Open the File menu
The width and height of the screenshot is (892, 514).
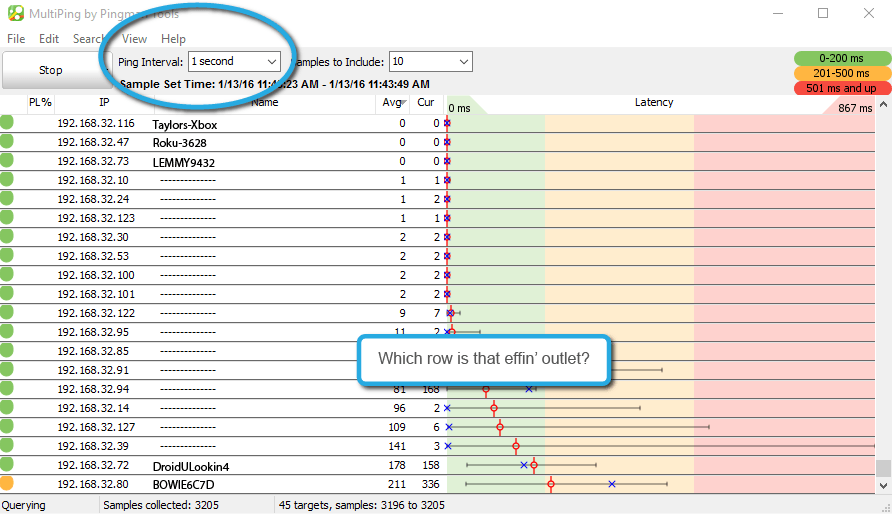(16, 39)
